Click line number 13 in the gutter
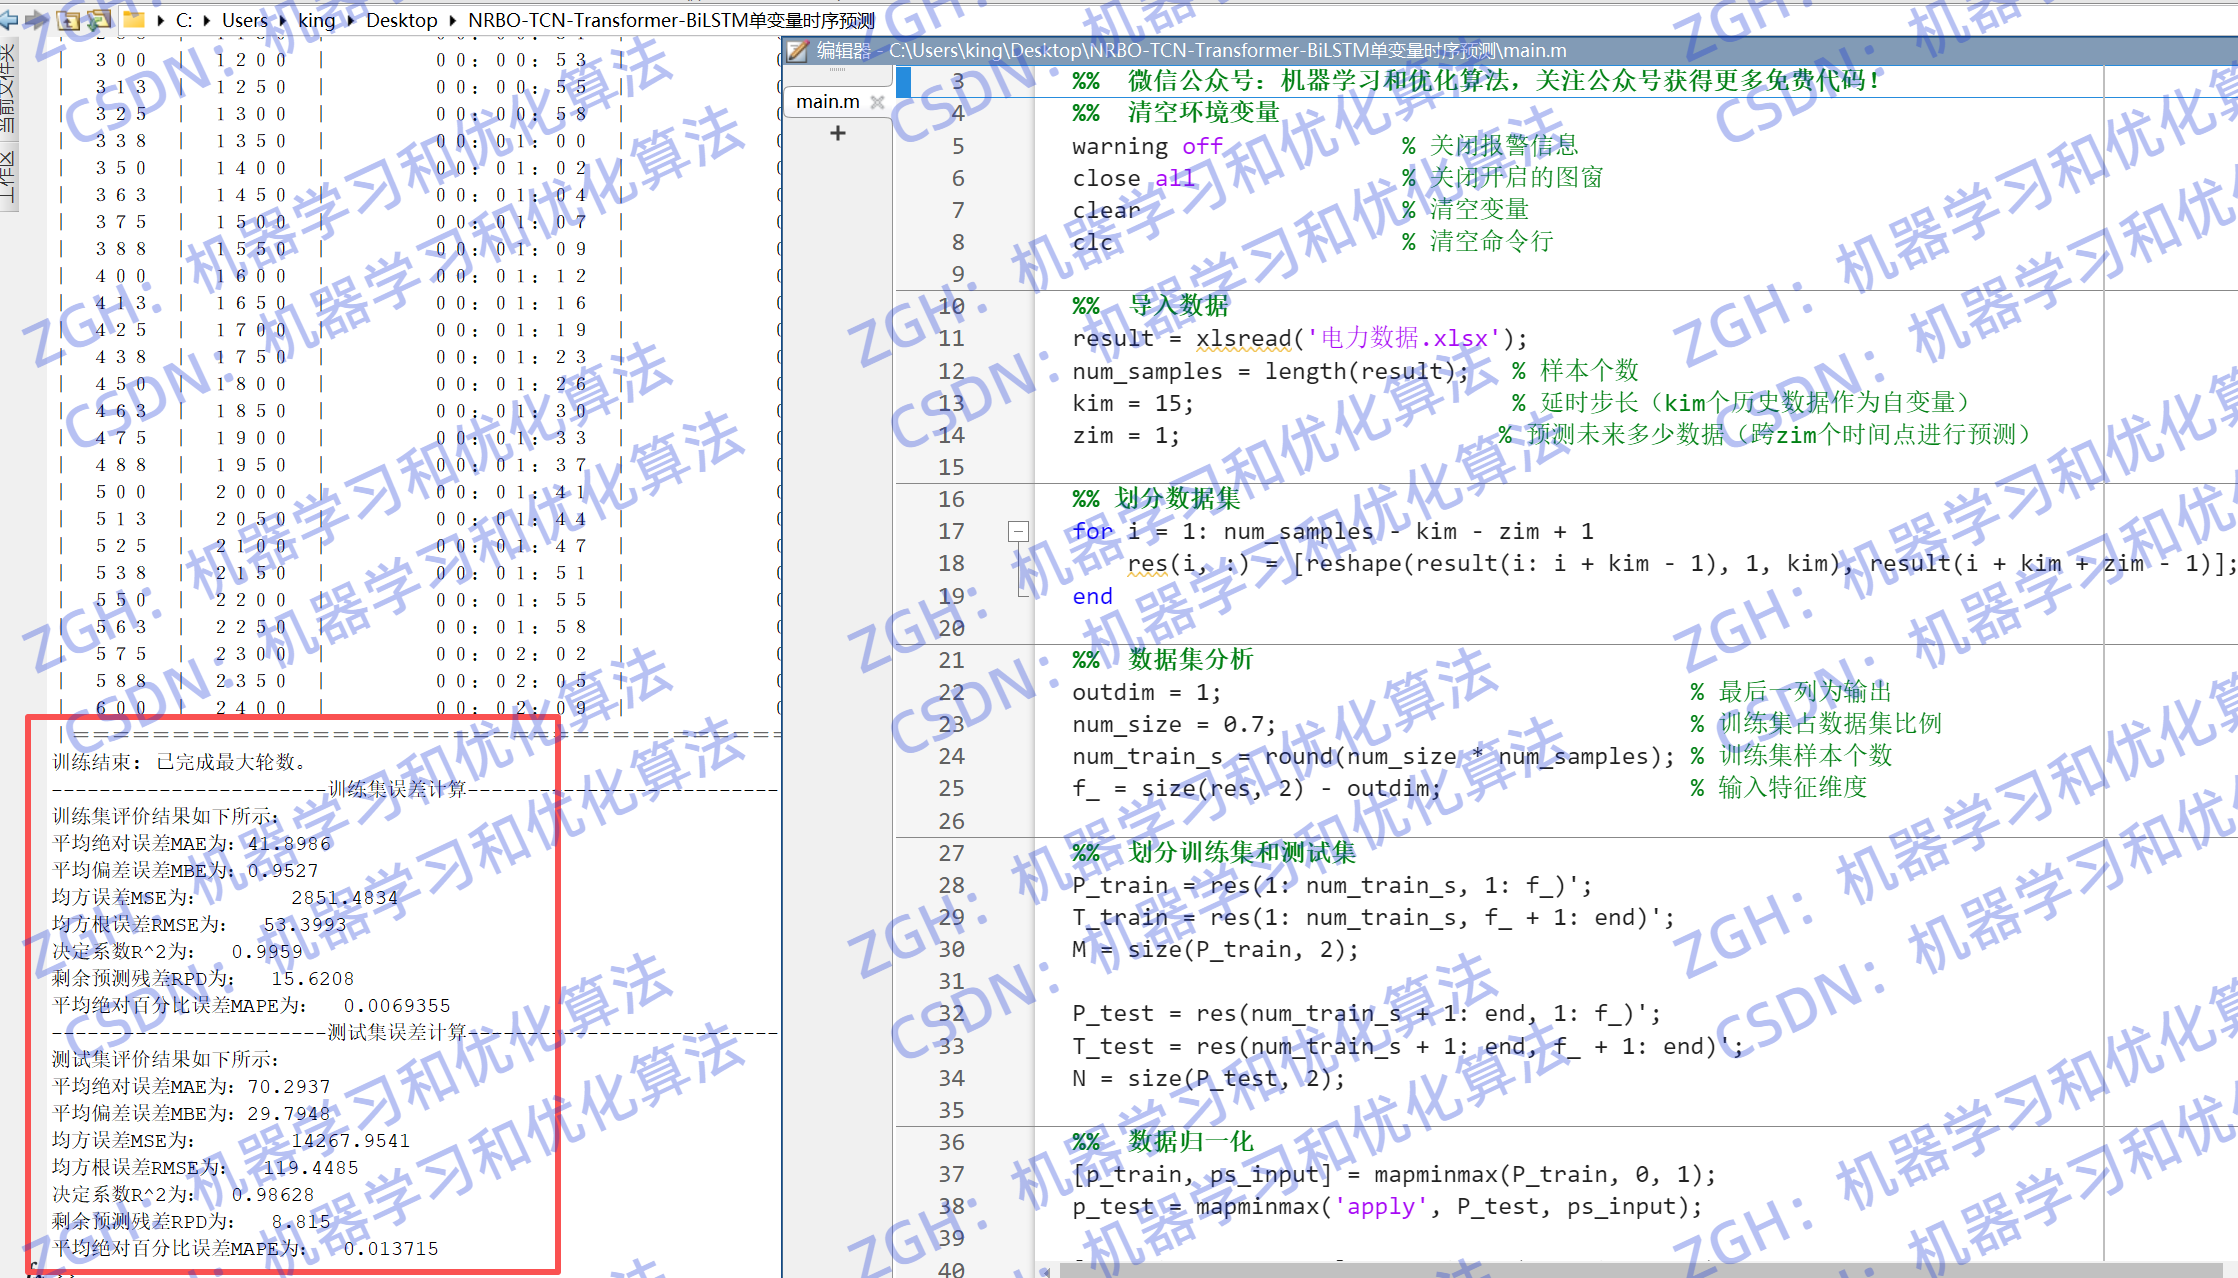This screenshot has width=2238, height=1278. [x=951, y=403]
